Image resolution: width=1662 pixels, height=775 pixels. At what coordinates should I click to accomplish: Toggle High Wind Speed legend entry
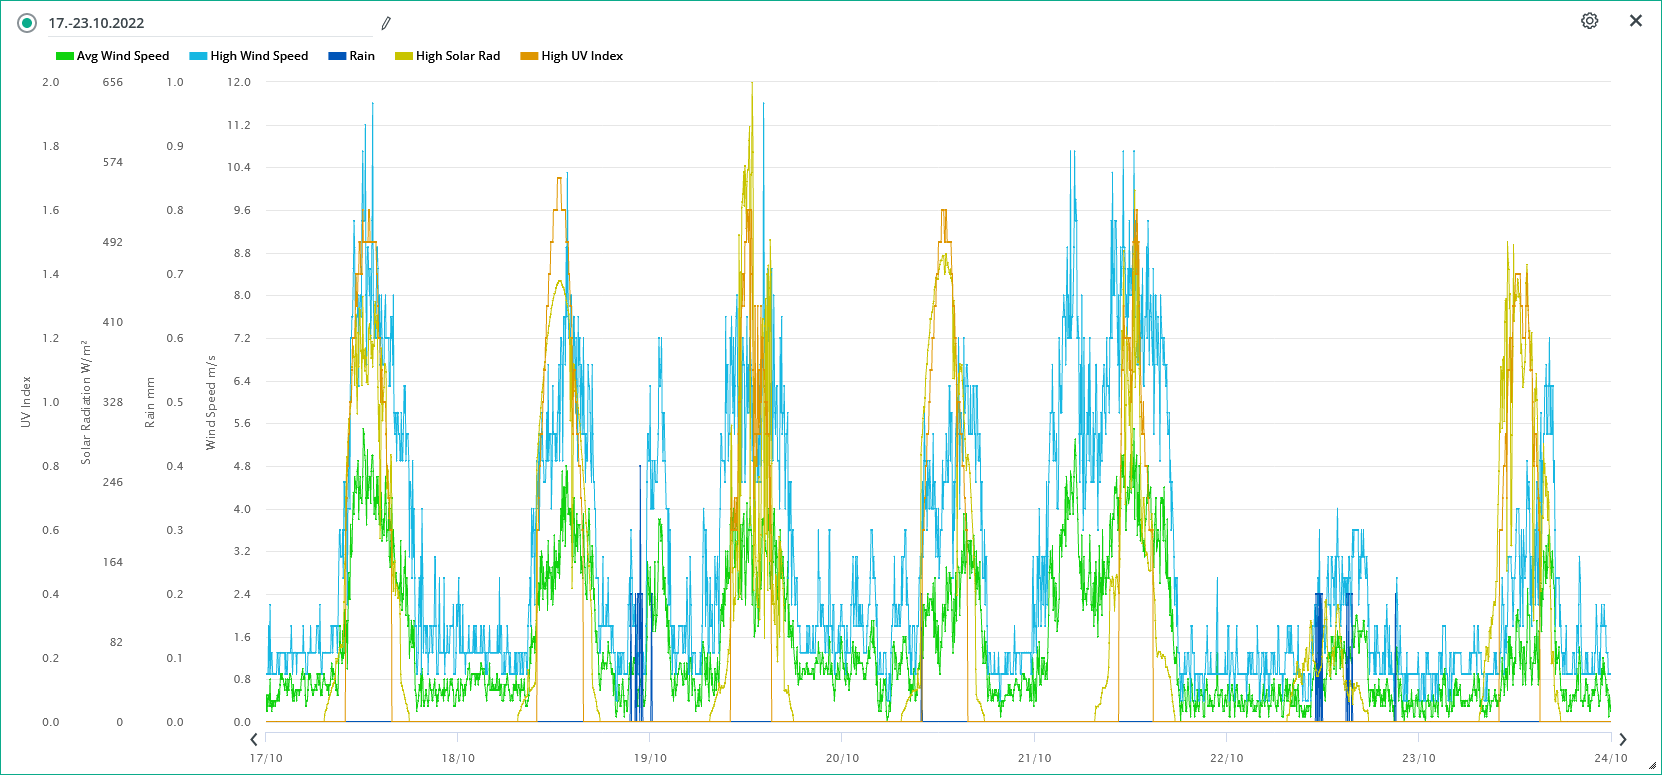[x=258, y=56]
